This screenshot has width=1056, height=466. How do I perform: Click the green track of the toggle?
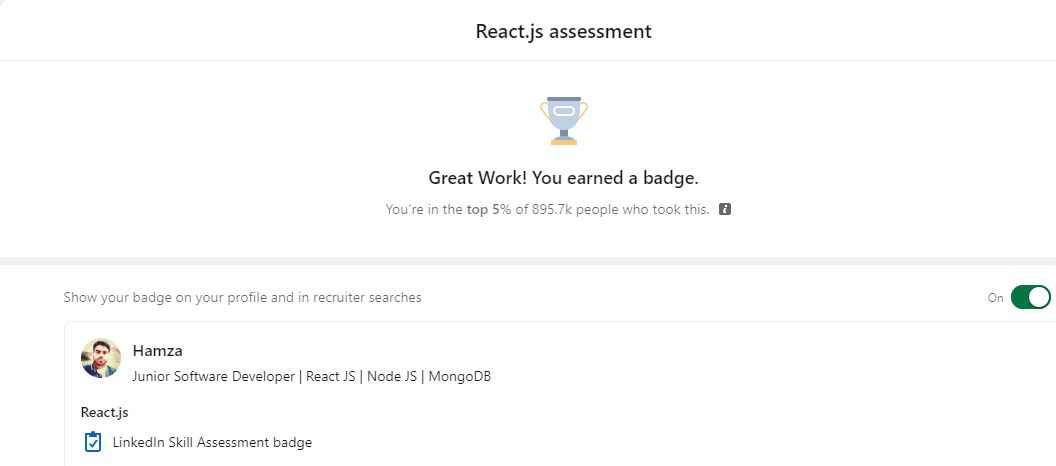[1020, 297]
